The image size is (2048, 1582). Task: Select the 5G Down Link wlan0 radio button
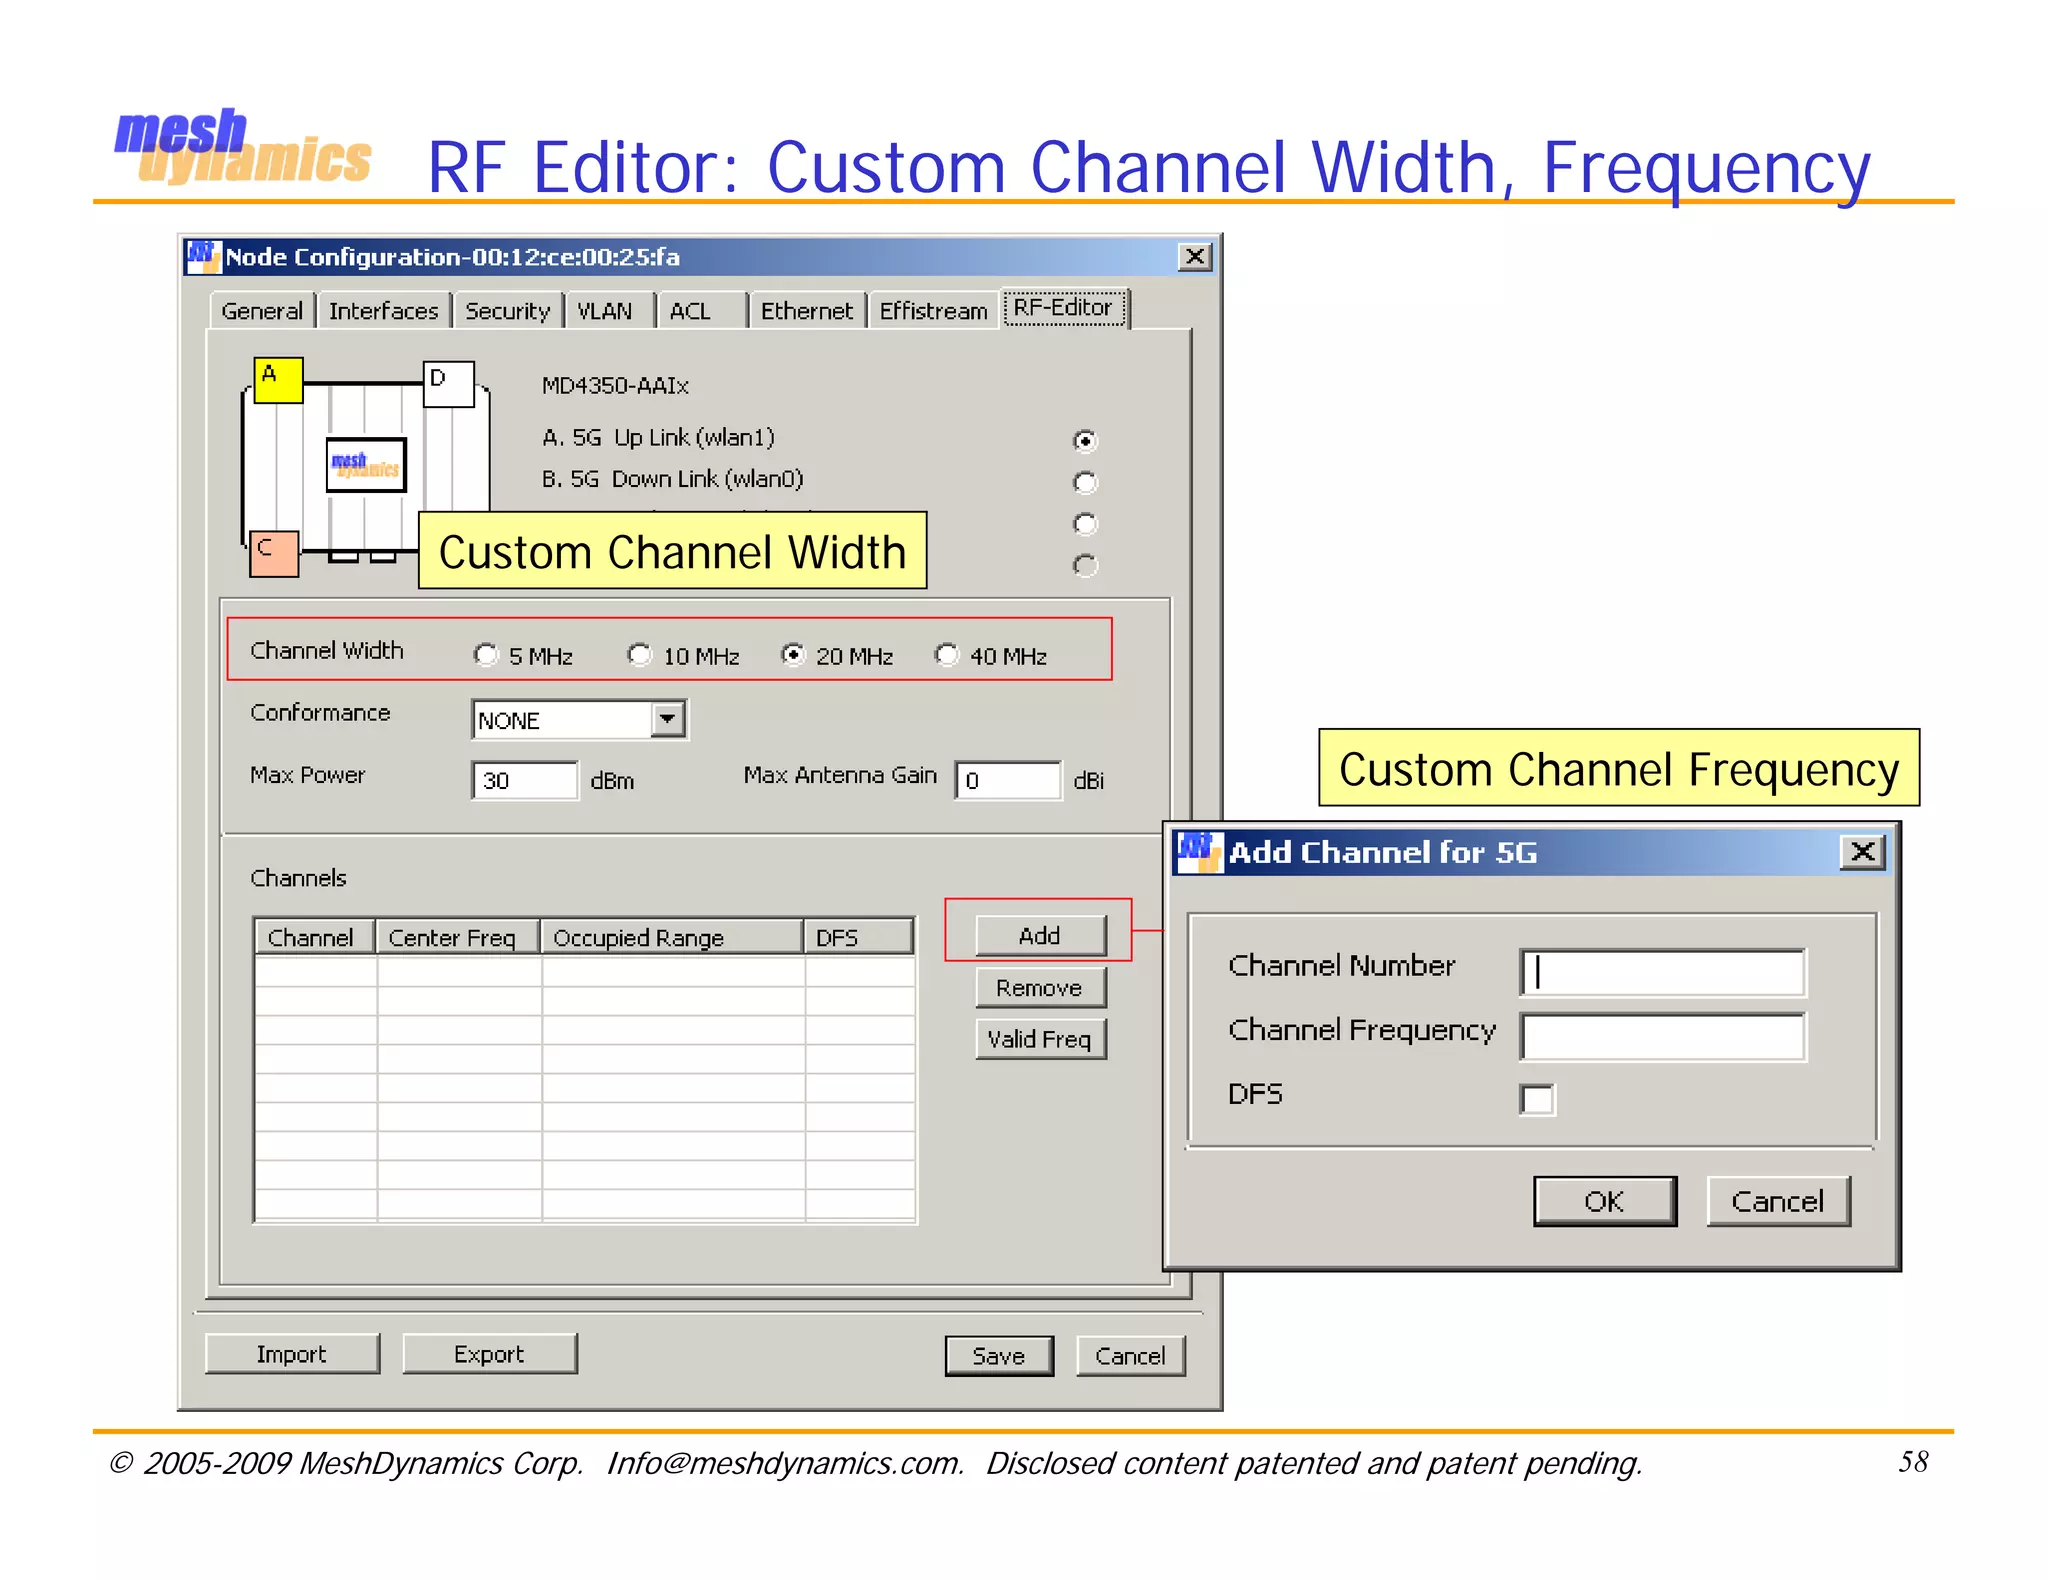click(1085, 483)
